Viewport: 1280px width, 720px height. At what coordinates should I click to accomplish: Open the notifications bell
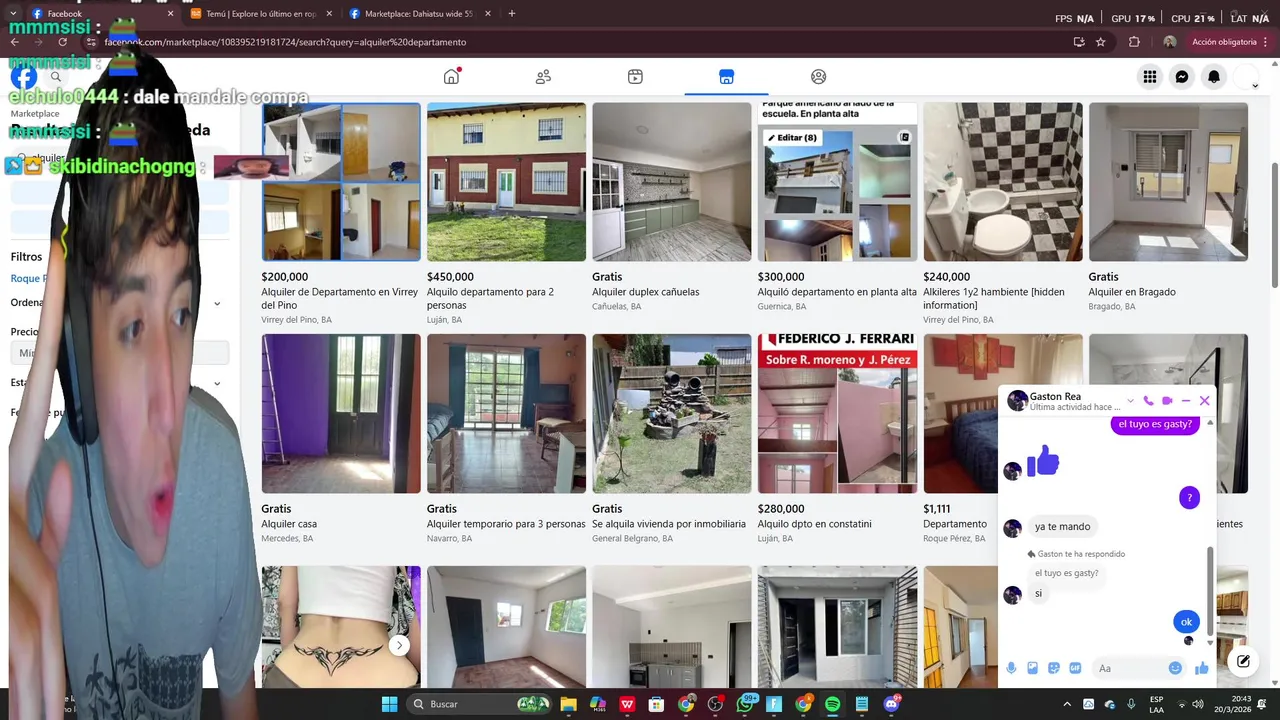[x=1214, y=77]
